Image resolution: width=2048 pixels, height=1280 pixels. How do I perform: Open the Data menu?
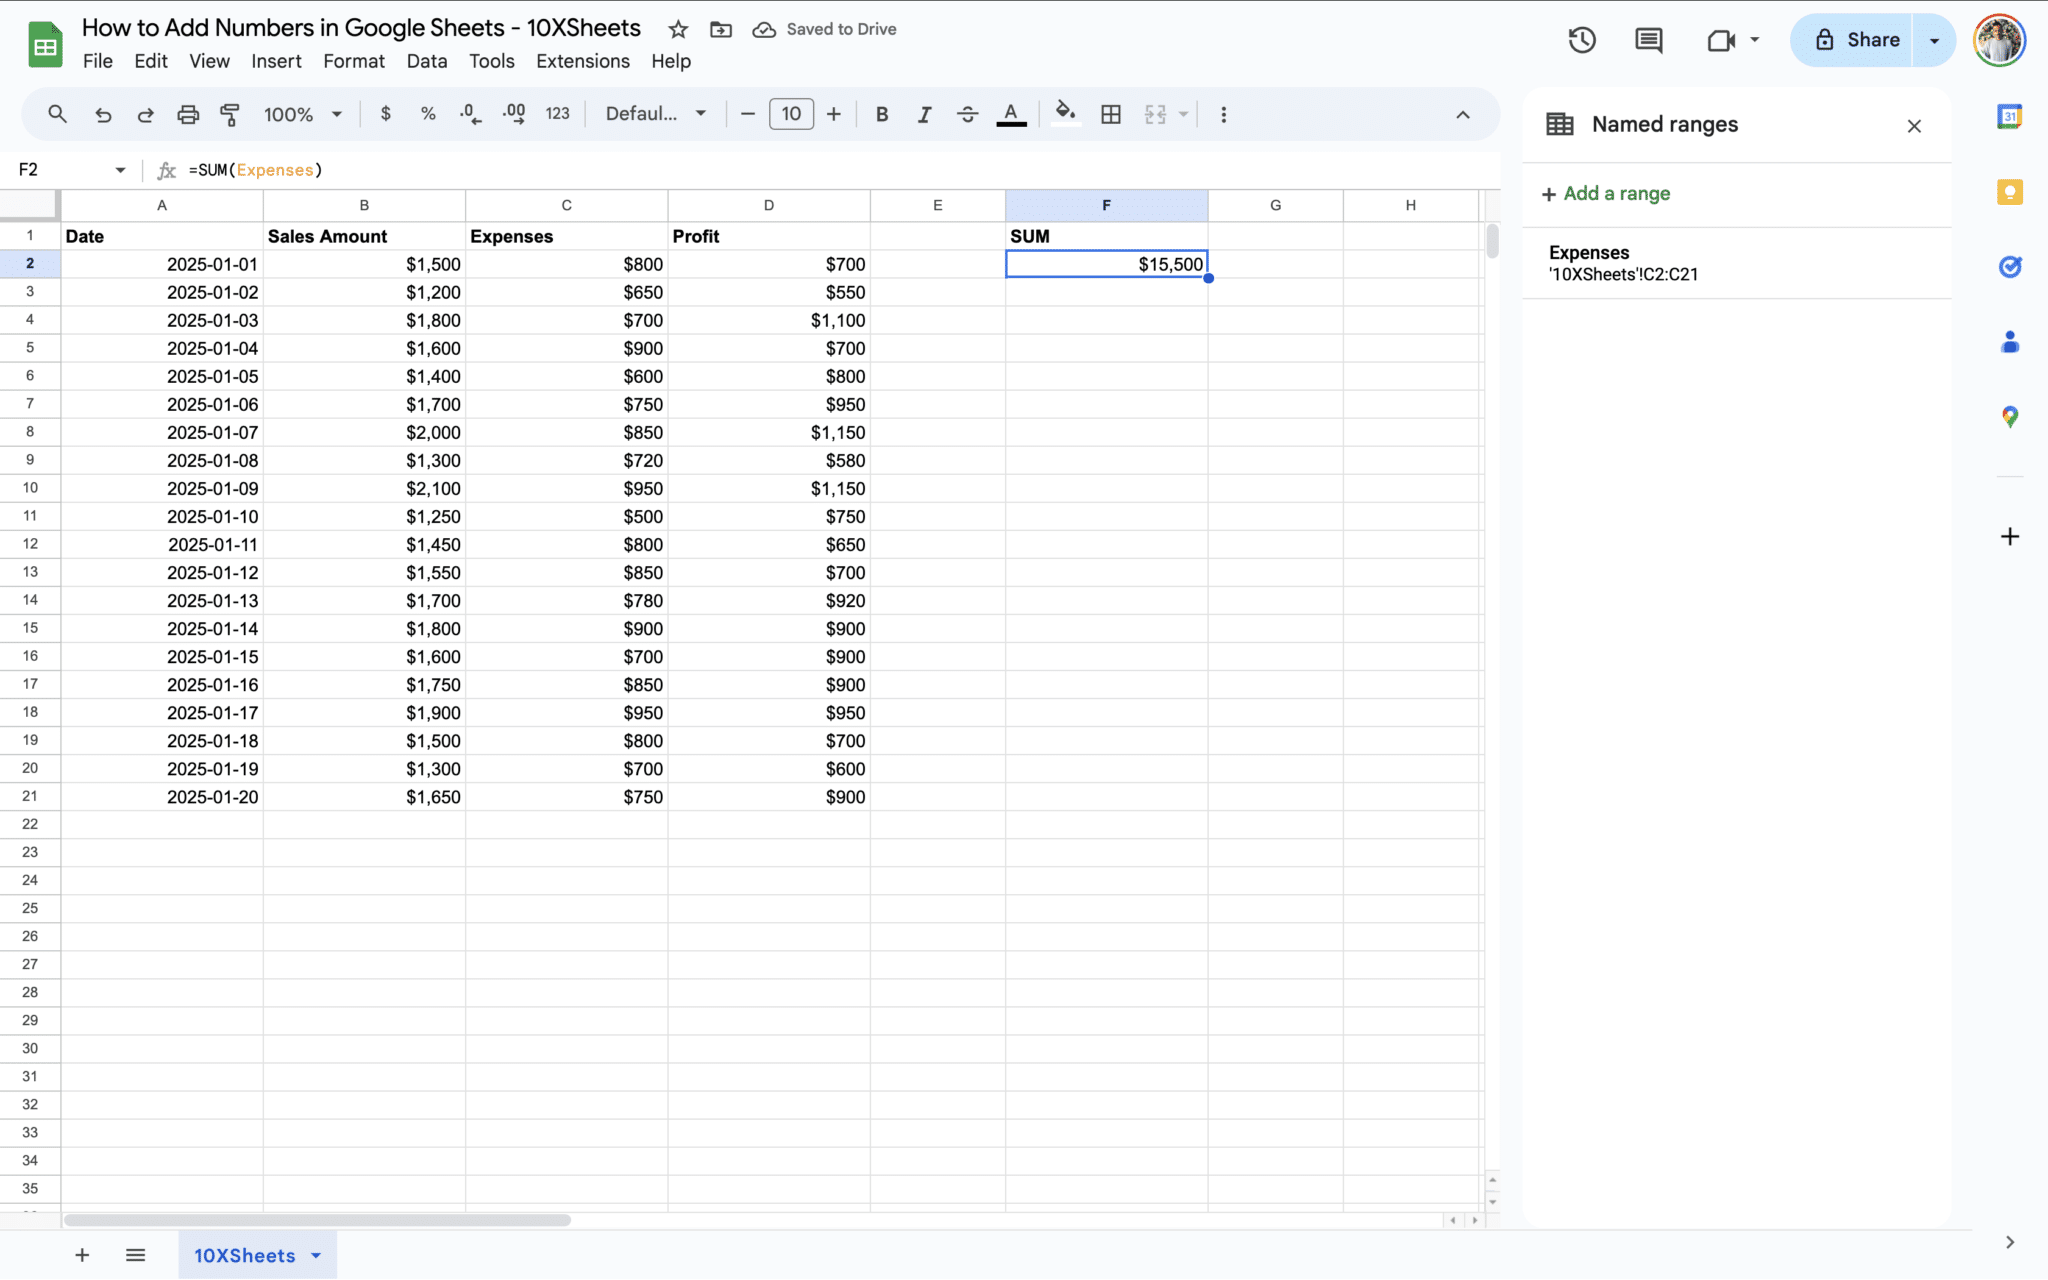click(x=426, y=61)
